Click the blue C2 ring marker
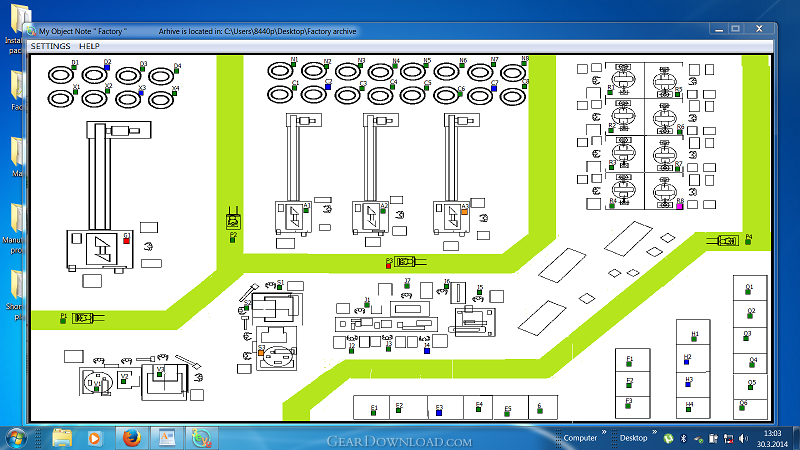This screenshot has width=800, height=450. pyautogui.click(x=328, y=88)
